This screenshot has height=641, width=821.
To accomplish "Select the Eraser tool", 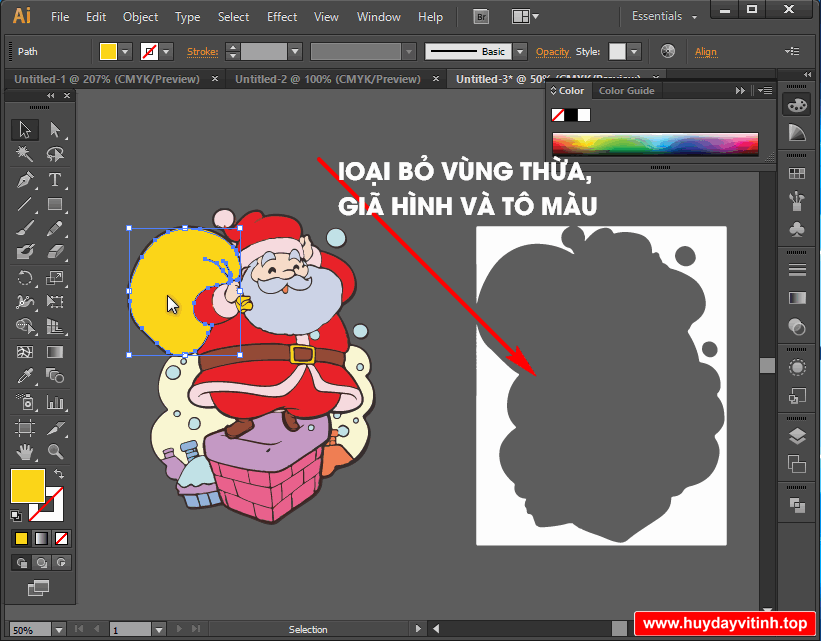I will (x=55, y=252).
